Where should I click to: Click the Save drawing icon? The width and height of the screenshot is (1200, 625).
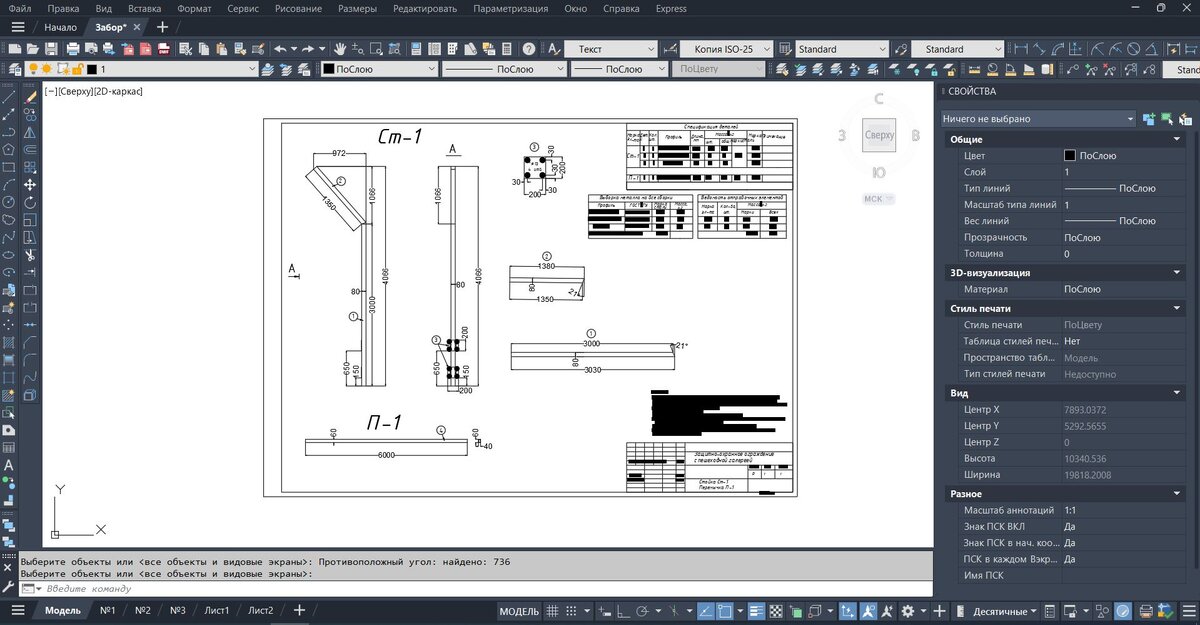(50, 48)
